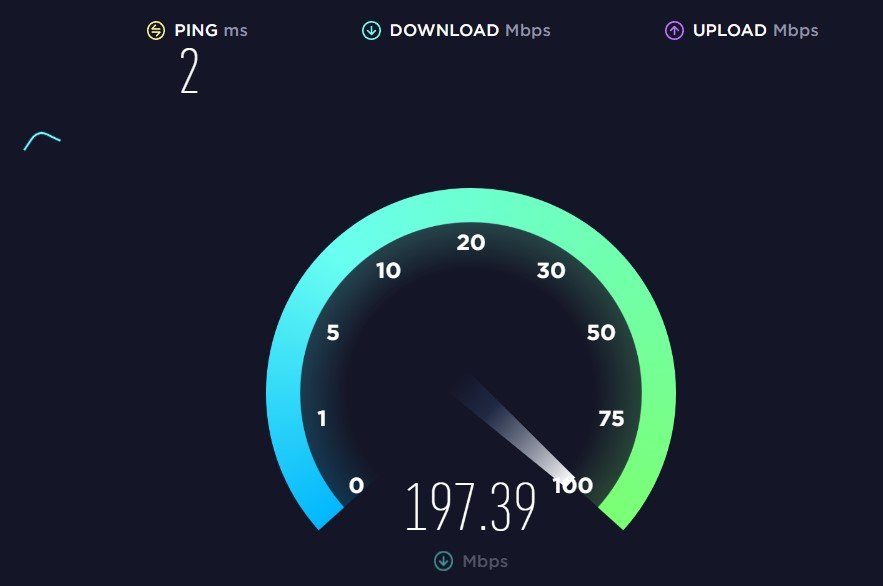Click the 197.39 speed readout

(x=471, y=507)
